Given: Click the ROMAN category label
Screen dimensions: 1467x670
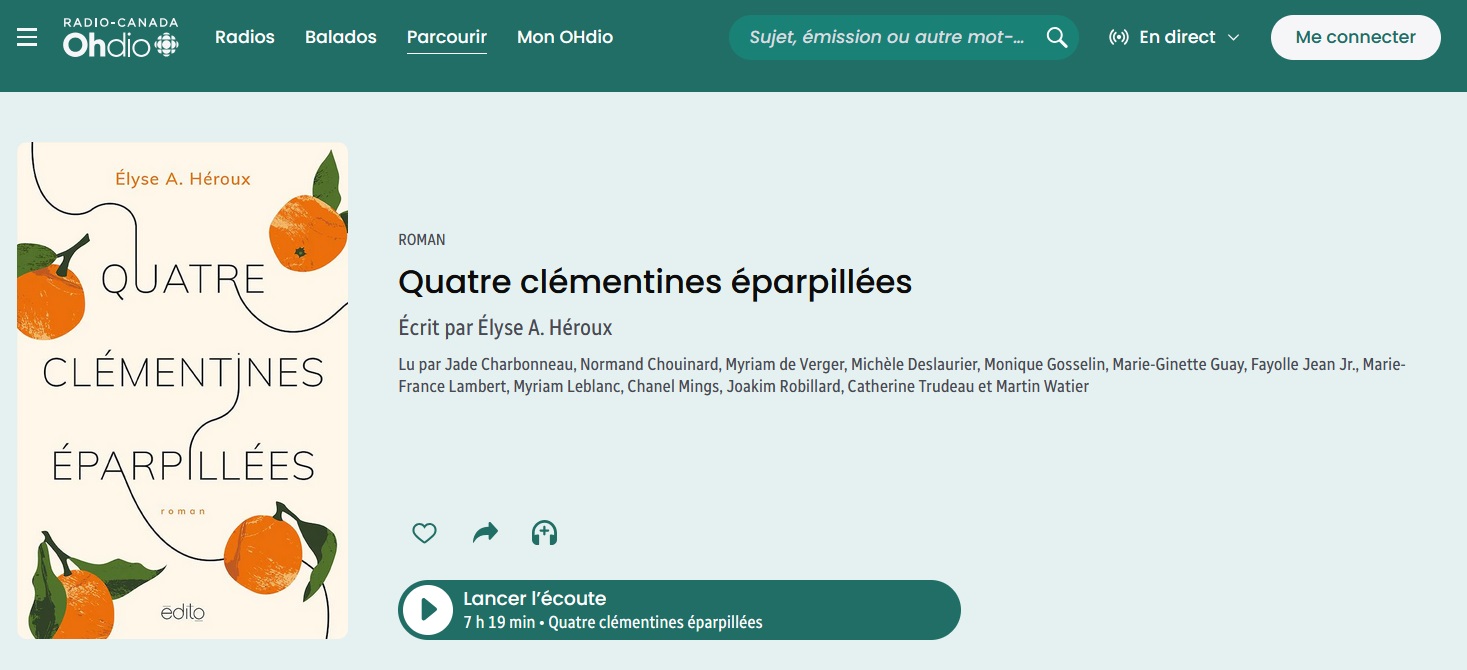Looking at the screenshot, I should tap(422, 240).
